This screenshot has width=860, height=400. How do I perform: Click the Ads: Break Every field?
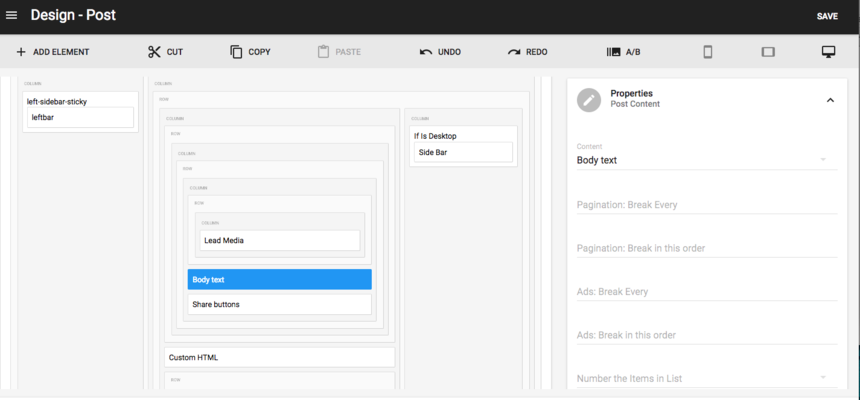pos(706,292)
